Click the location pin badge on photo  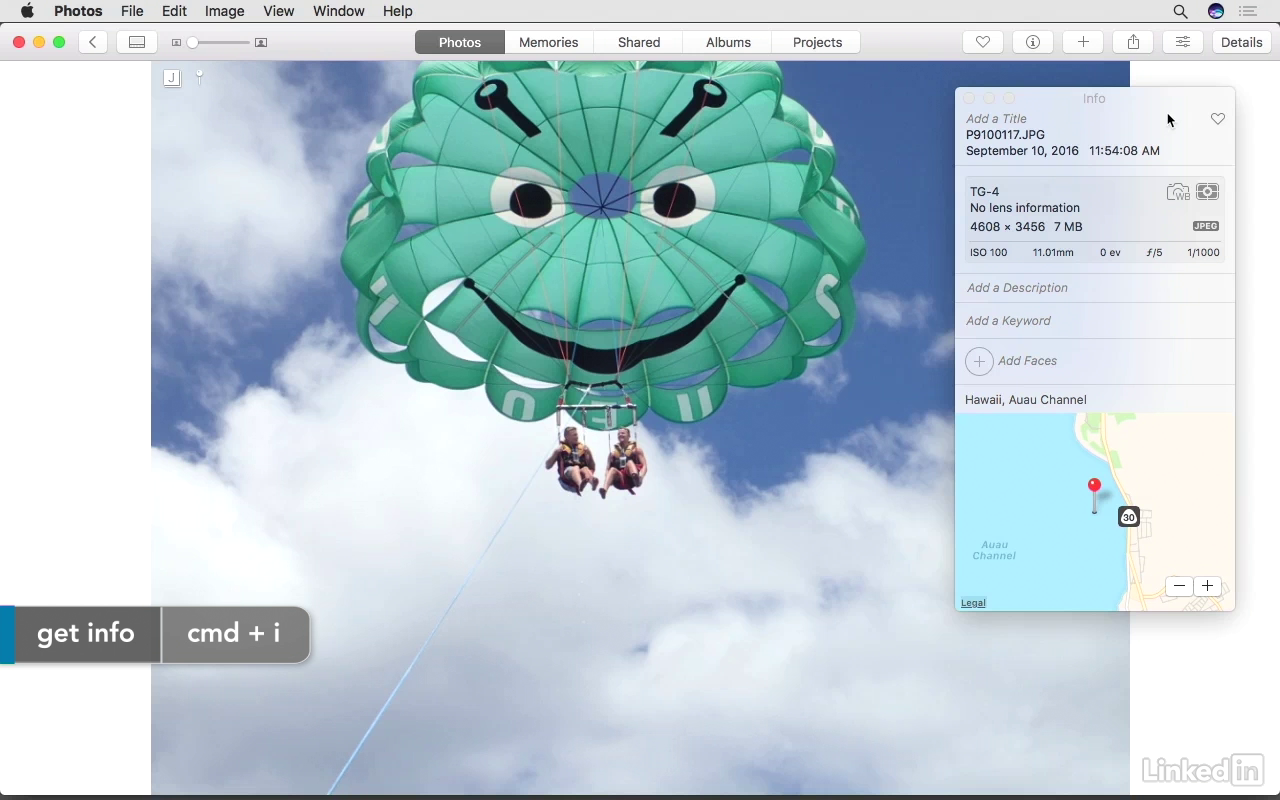pos(199,76)
